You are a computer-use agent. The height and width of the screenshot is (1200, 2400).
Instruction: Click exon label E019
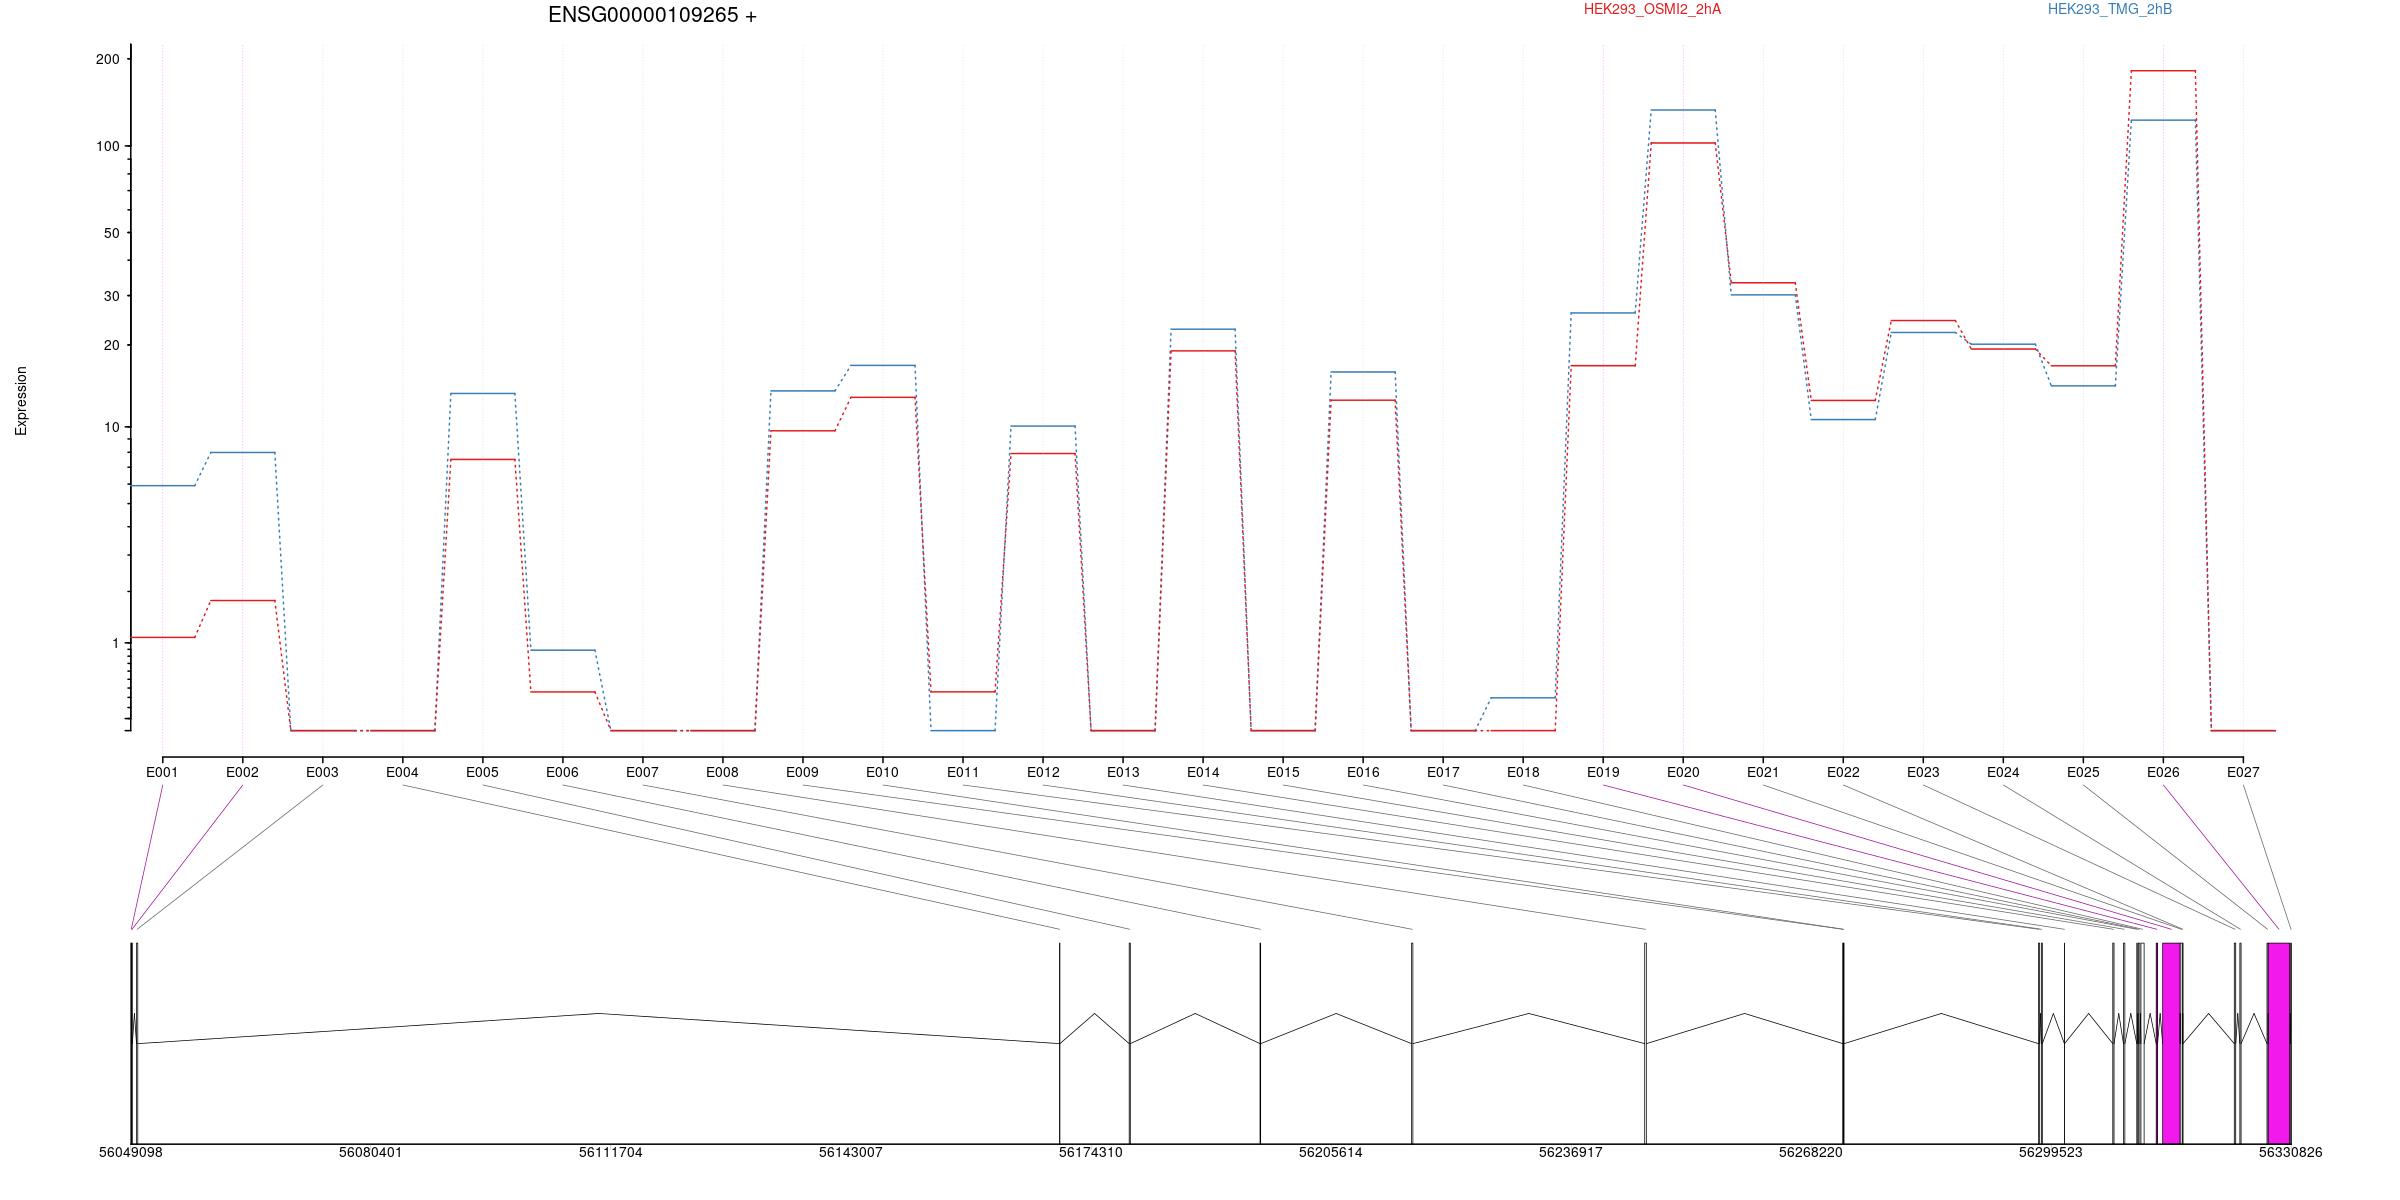(1603, 772)
